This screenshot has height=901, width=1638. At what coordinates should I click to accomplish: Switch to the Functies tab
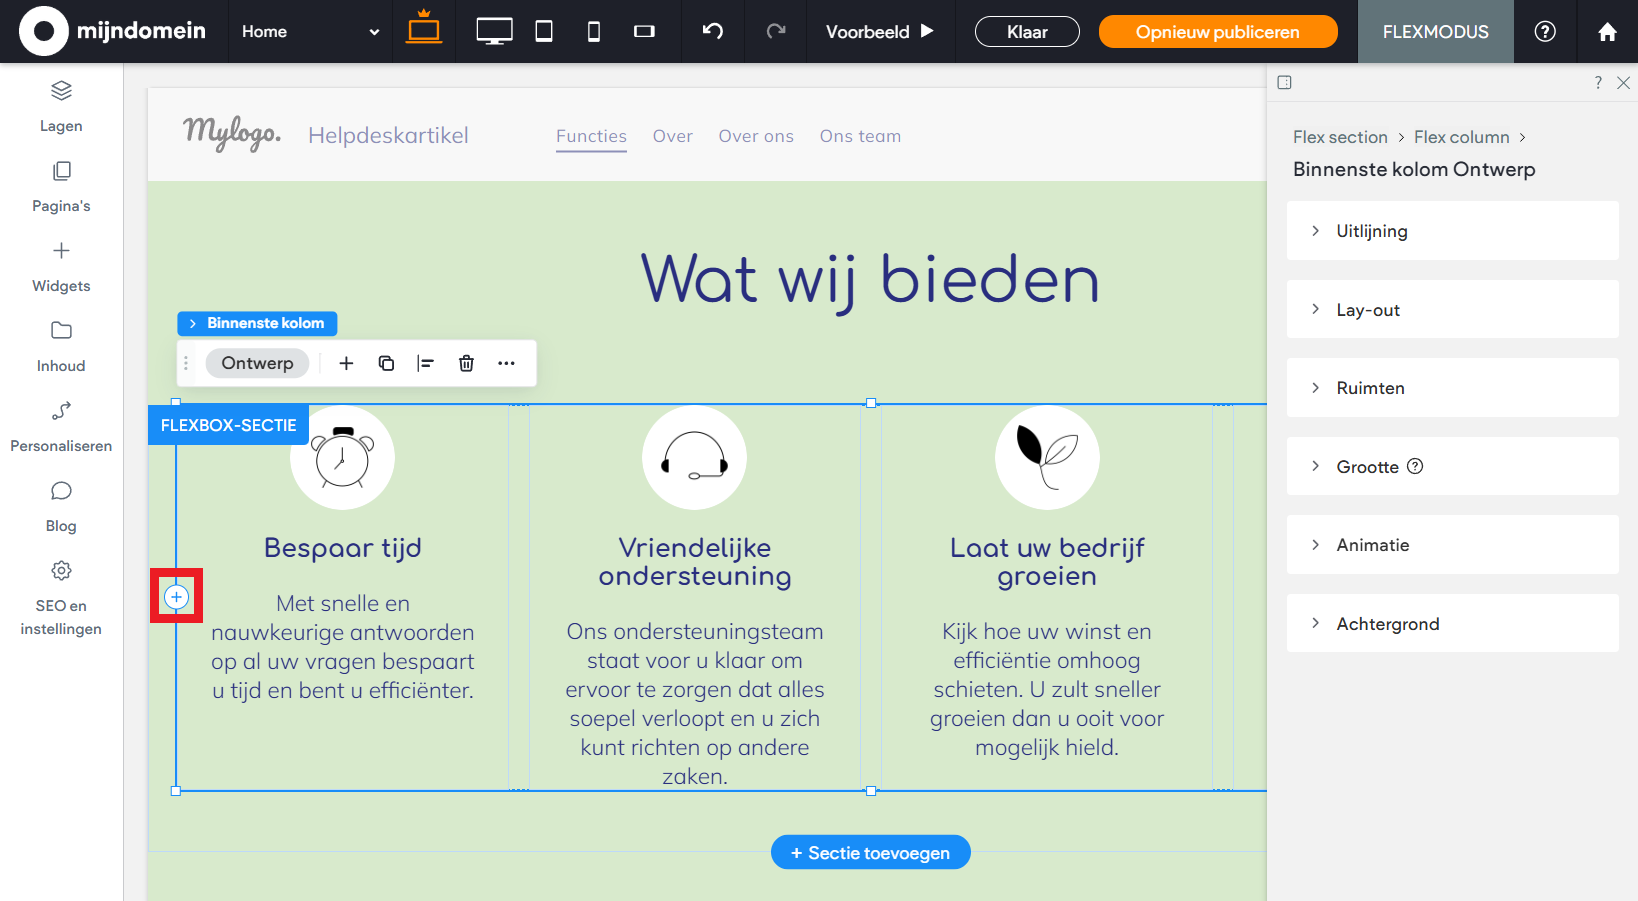(591, 136)
